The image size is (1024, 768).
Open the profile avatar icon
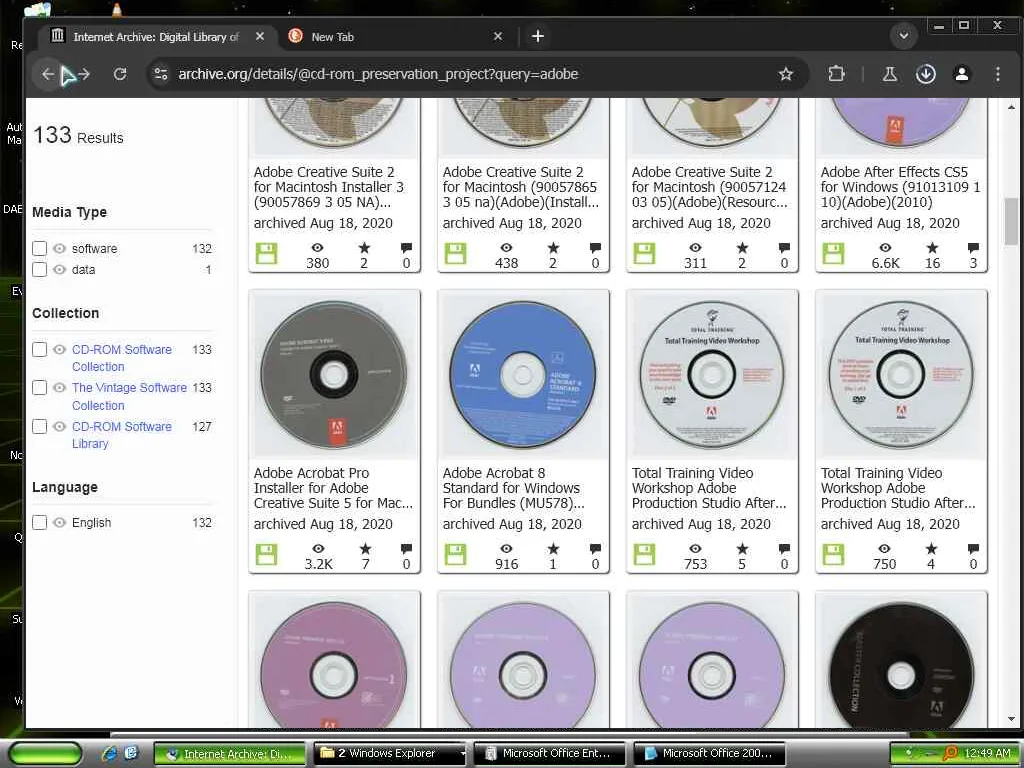click(x=961, y=74)
